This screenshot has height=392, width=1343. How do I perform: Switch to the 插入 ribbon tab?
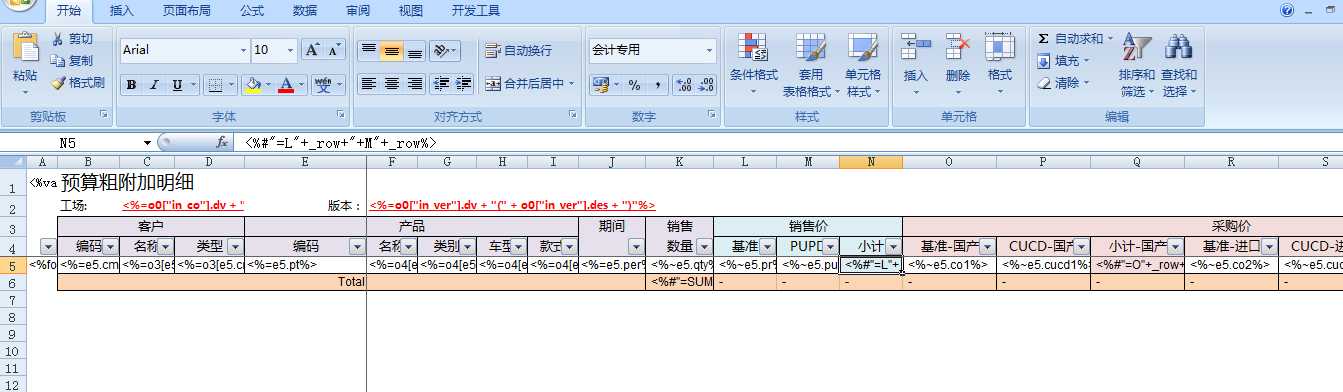122,11
